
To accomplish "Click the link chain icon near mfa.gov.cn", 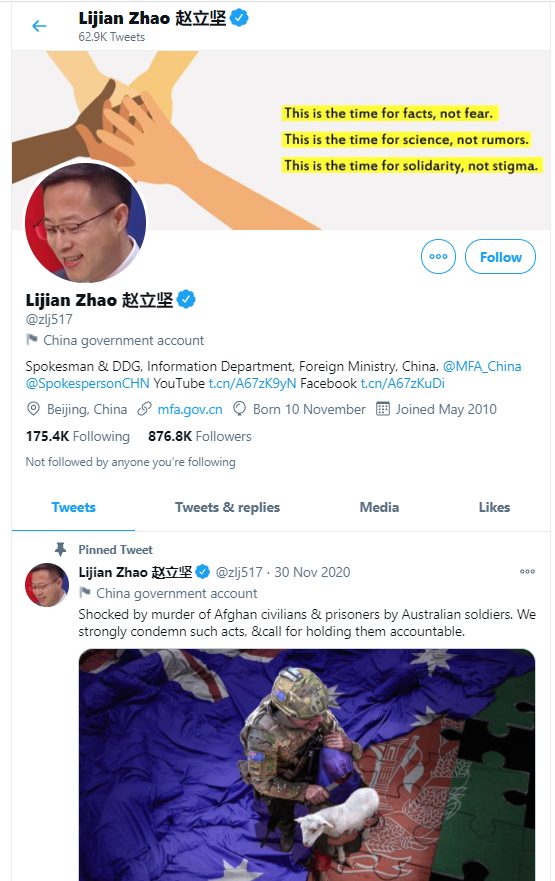I will (x=144, y=409).
